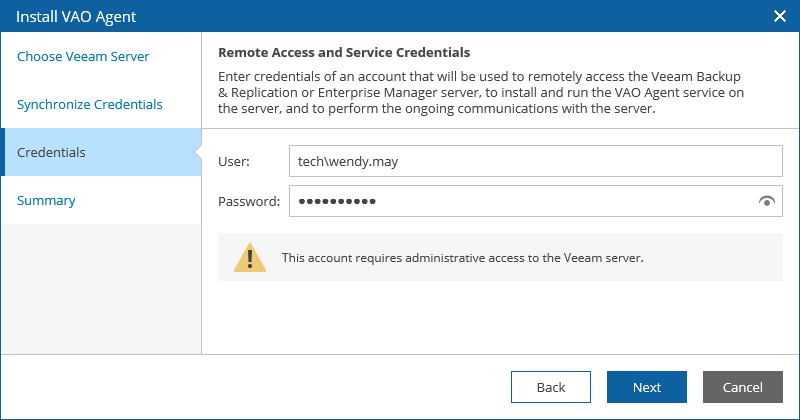Show password with the eye icon
Viewport: 800px width, 420px height.
click(x=766, y=201)
